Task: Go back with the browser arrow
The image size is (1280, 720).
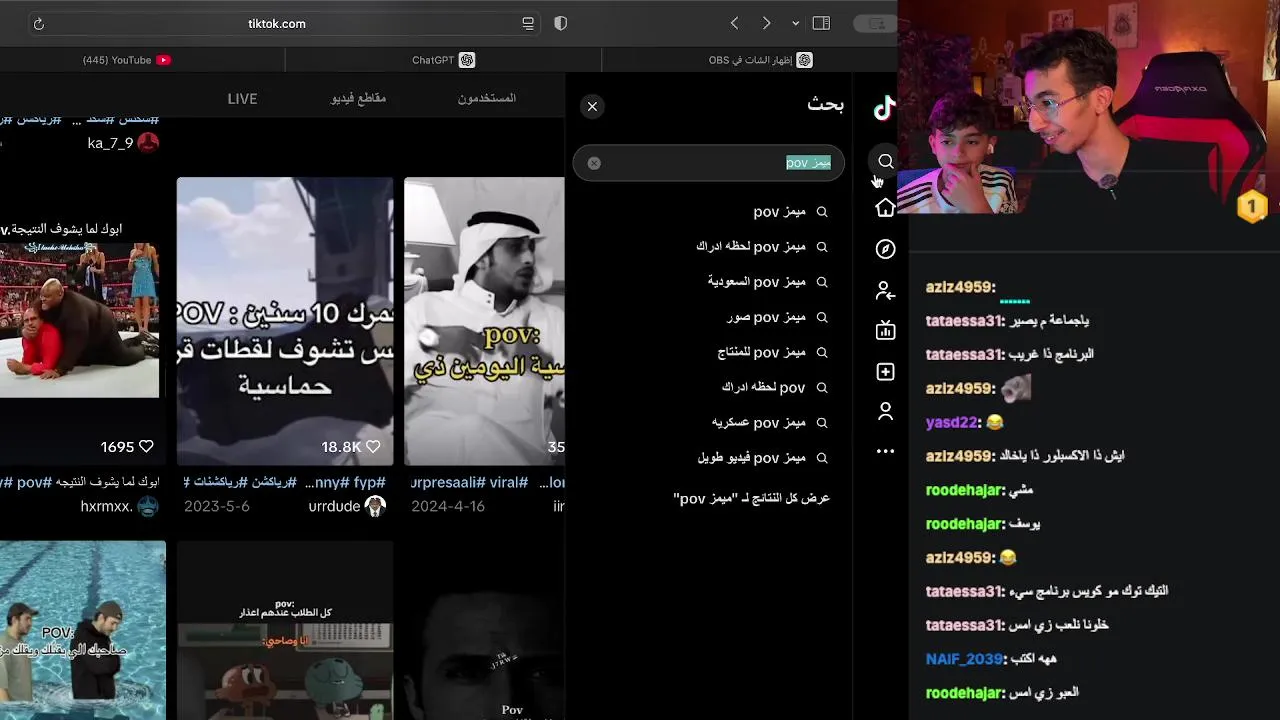Action: point(735,23)
